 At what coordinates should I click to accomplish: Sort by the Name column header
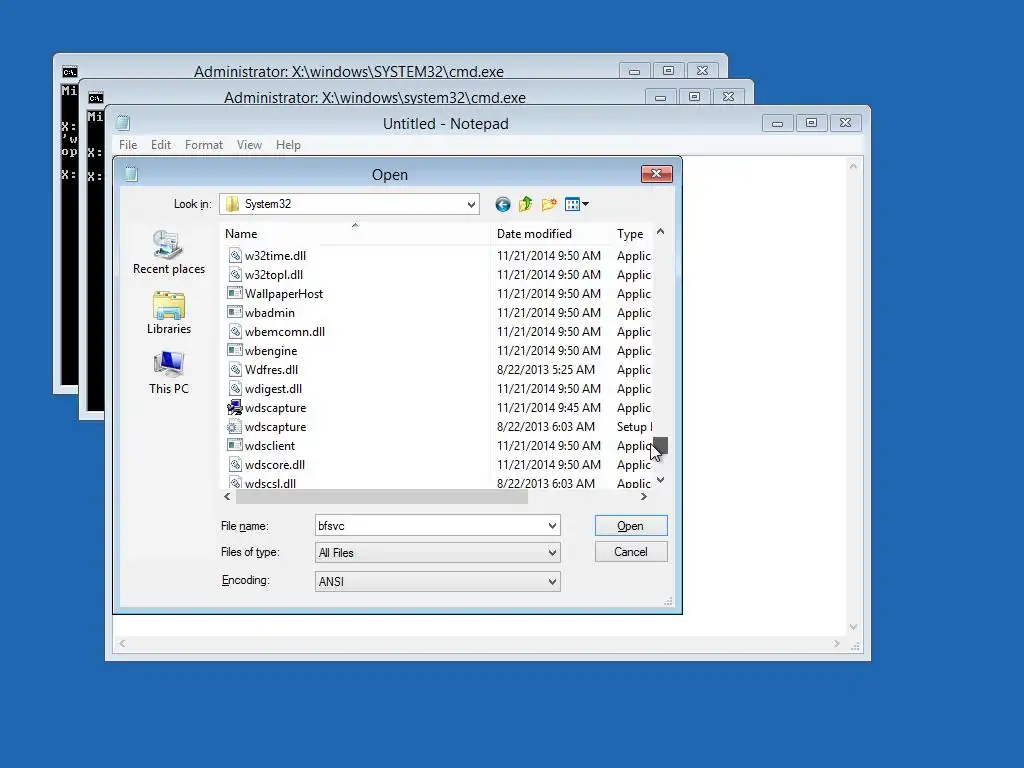click(x=355, y=234)
